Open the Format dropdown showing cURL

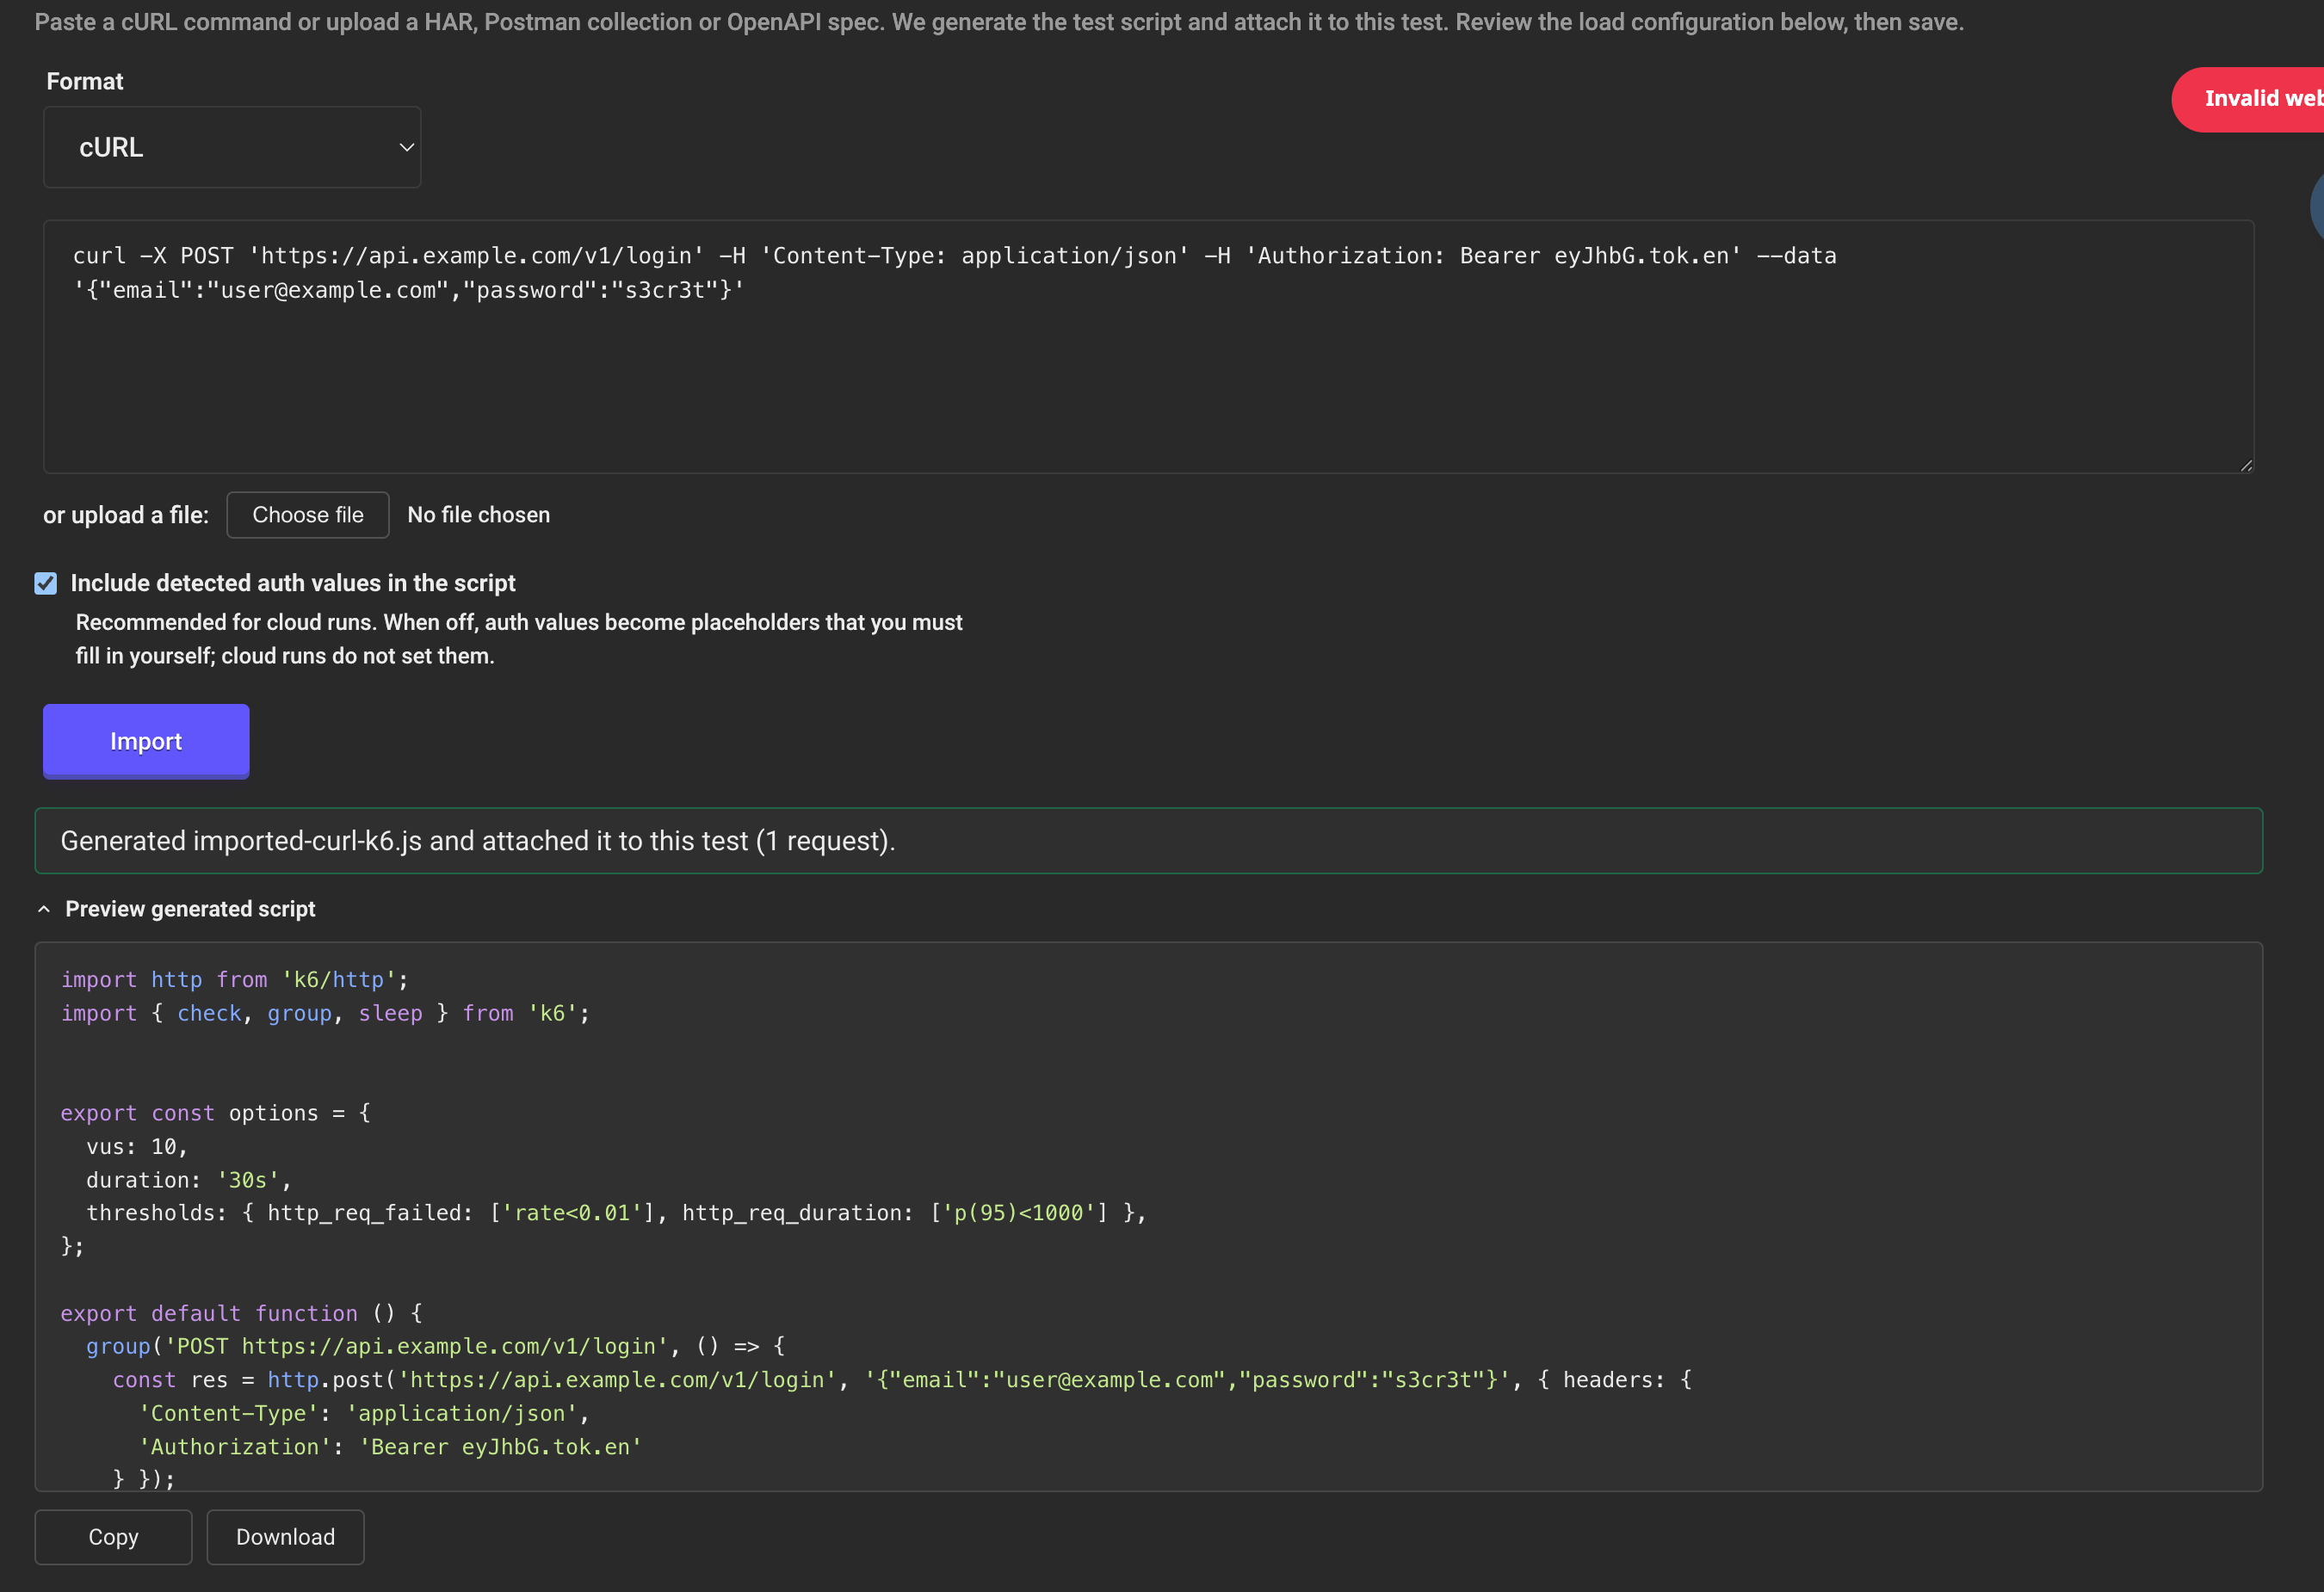point(232,147)
